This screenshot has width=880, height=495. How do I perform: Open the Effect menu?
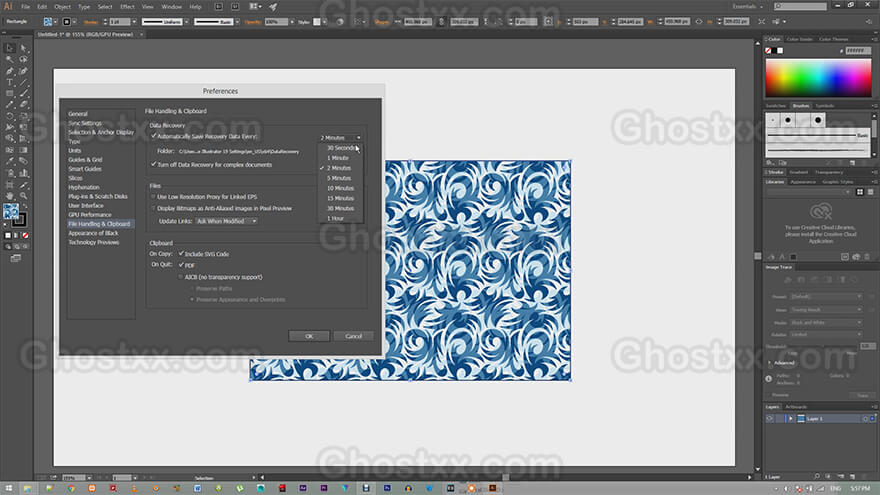[127, 7]
